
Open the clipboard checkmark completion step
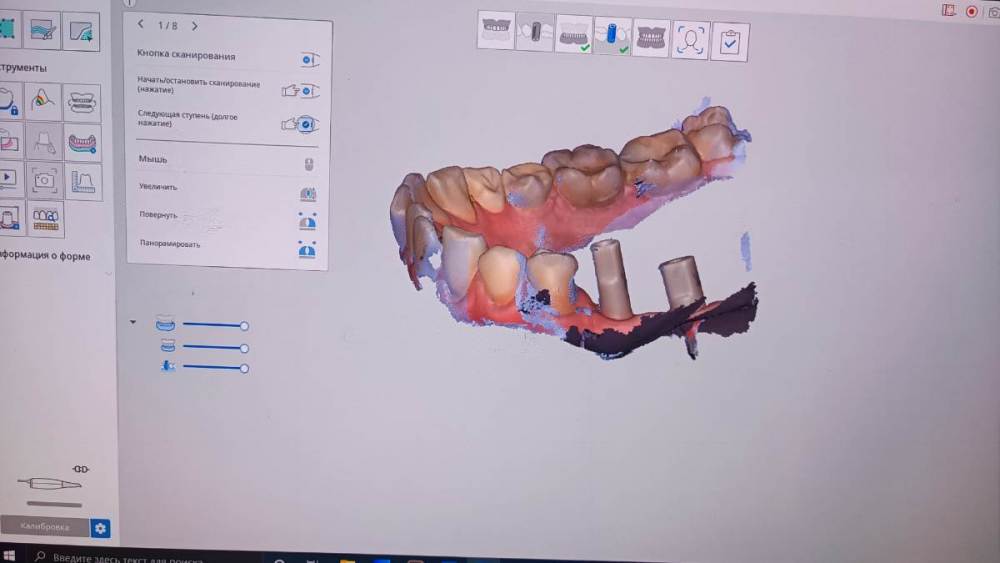[730, 41]
